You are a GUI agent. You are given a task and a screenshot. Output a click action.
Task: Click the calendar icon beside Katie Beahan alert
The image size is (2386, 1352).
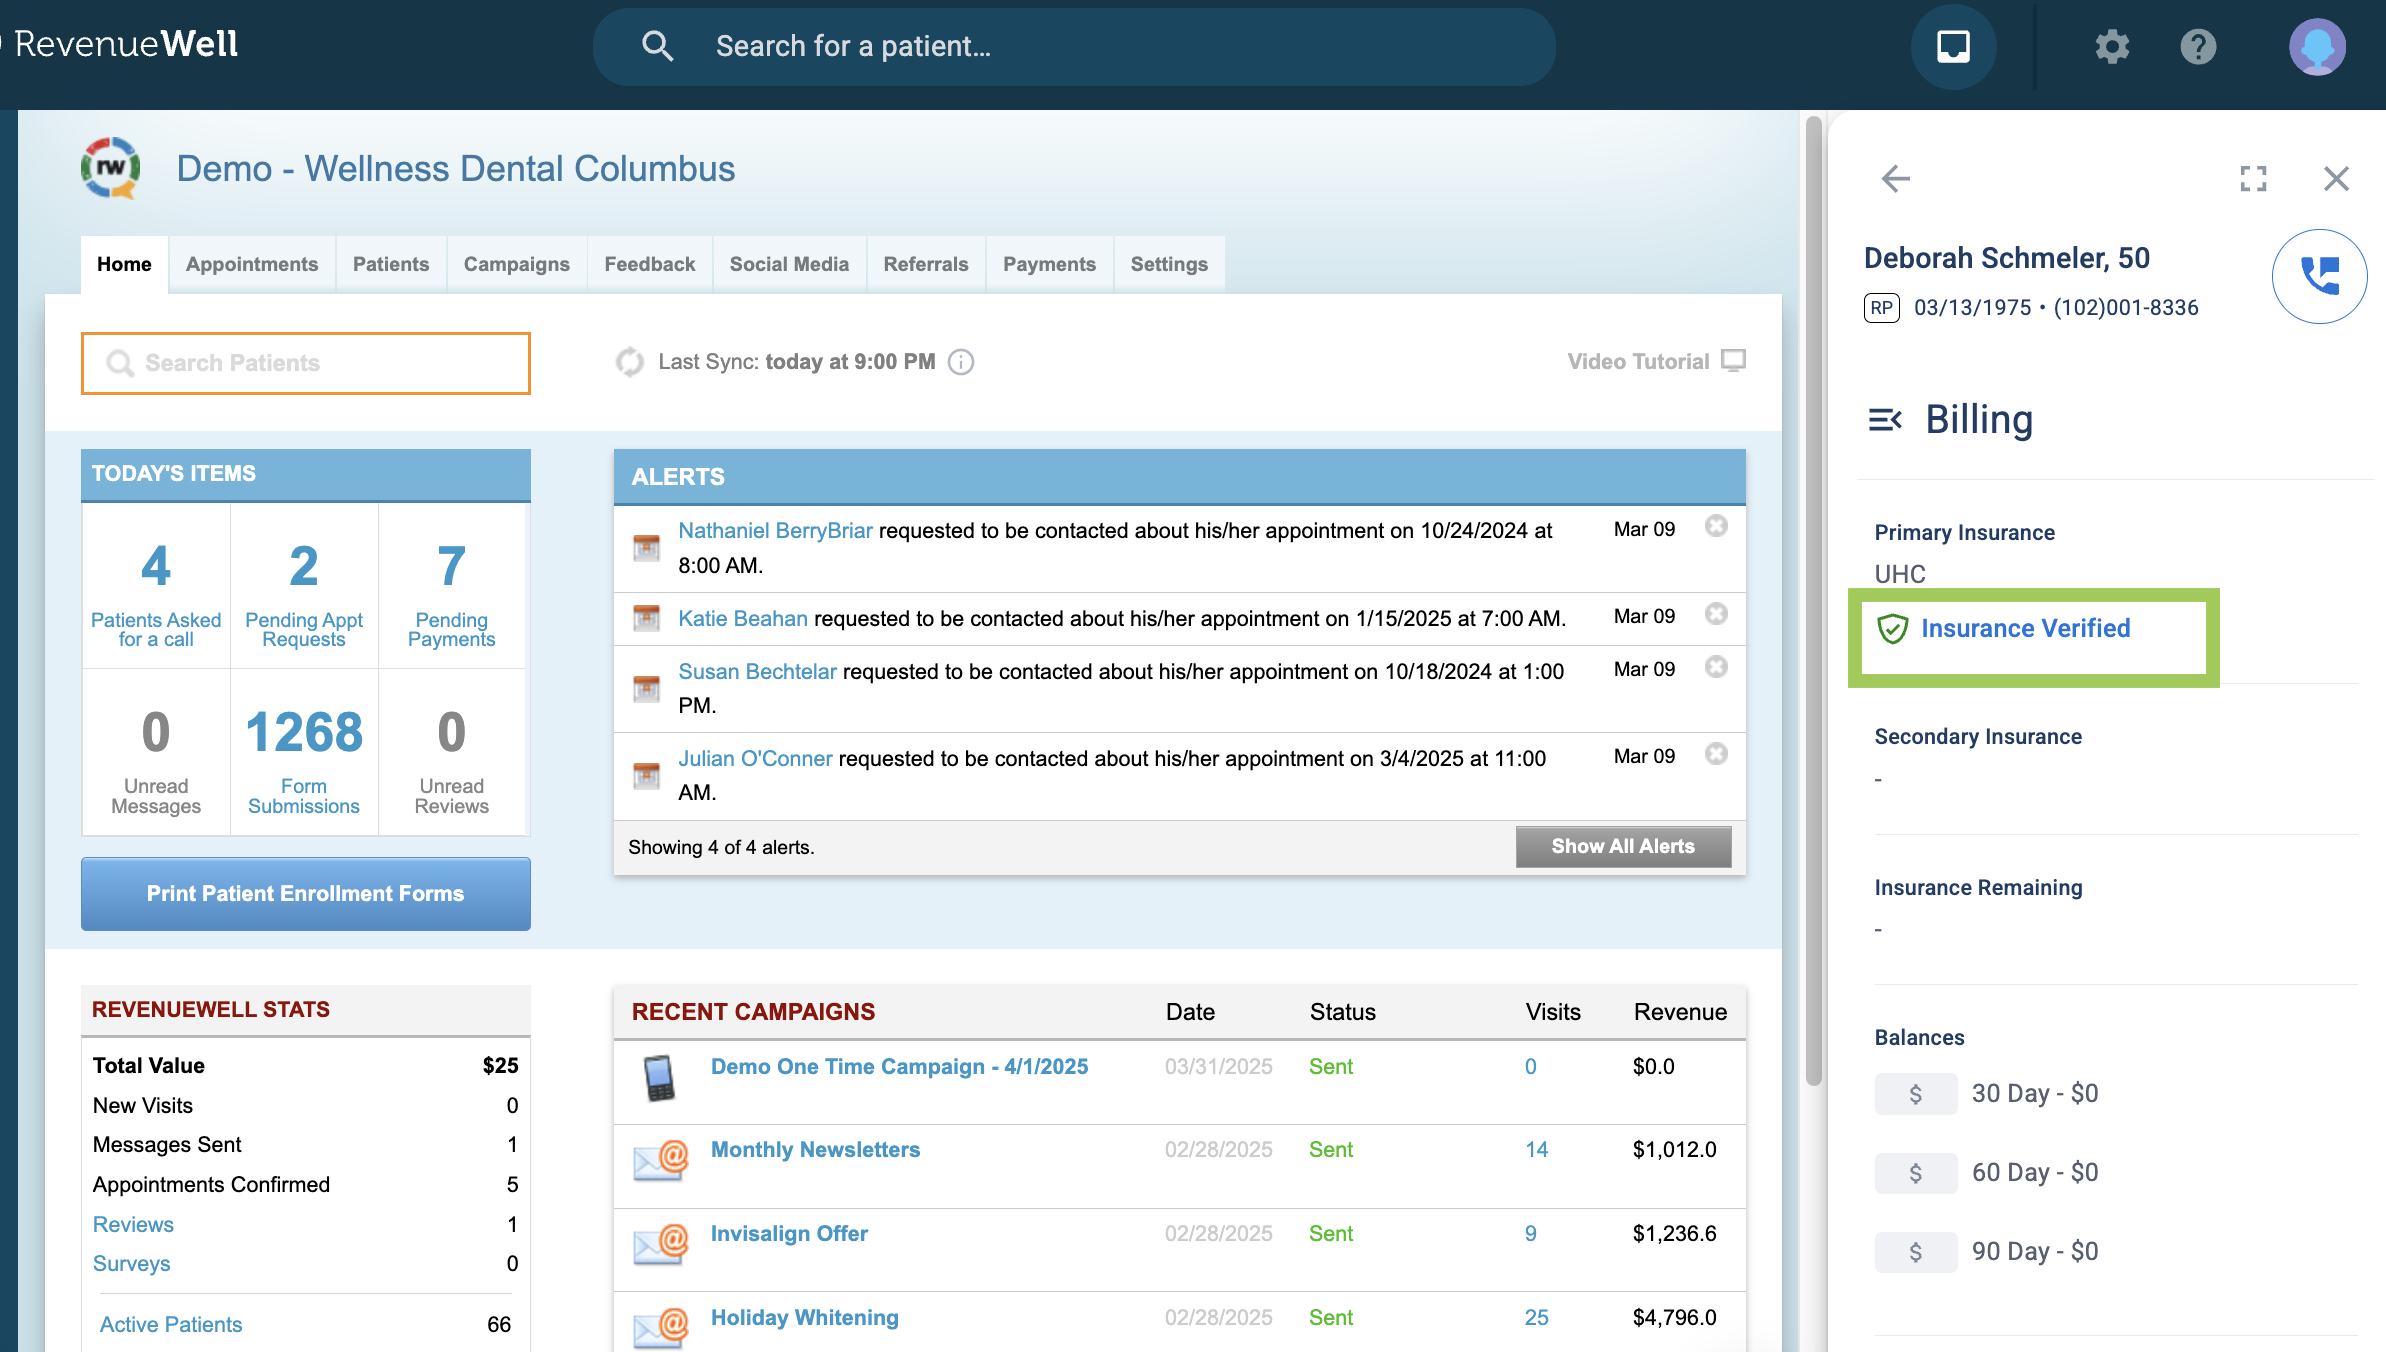(647, 619)
